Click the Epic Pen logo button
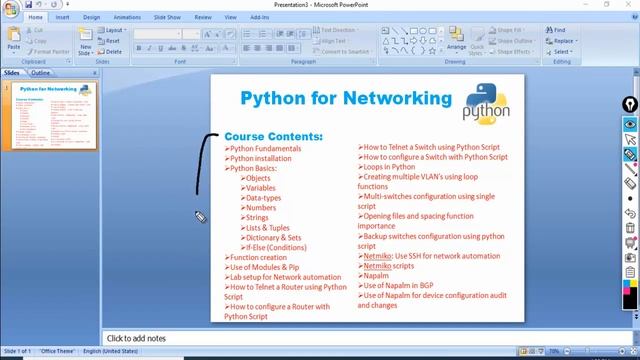Screen dimensions: 640x360 (630, 104)
